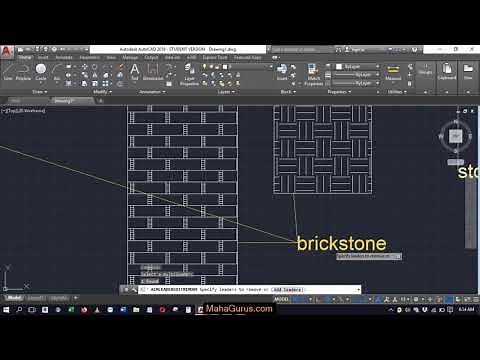Click the search field in title bar
Viewport: 480px width, 360px height.
pos(302,50)
